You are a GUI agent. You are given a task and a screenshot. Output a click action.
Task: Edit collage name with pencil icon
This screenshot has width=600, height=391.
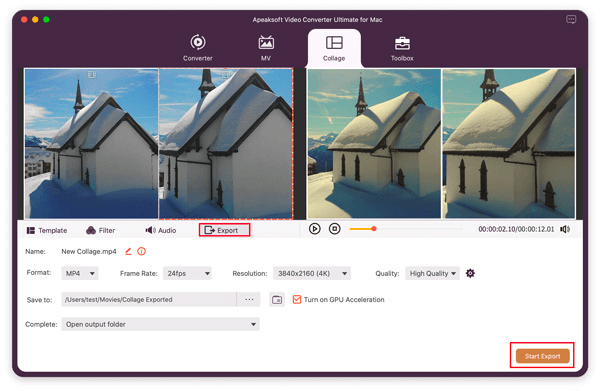(x=128, y=251)
